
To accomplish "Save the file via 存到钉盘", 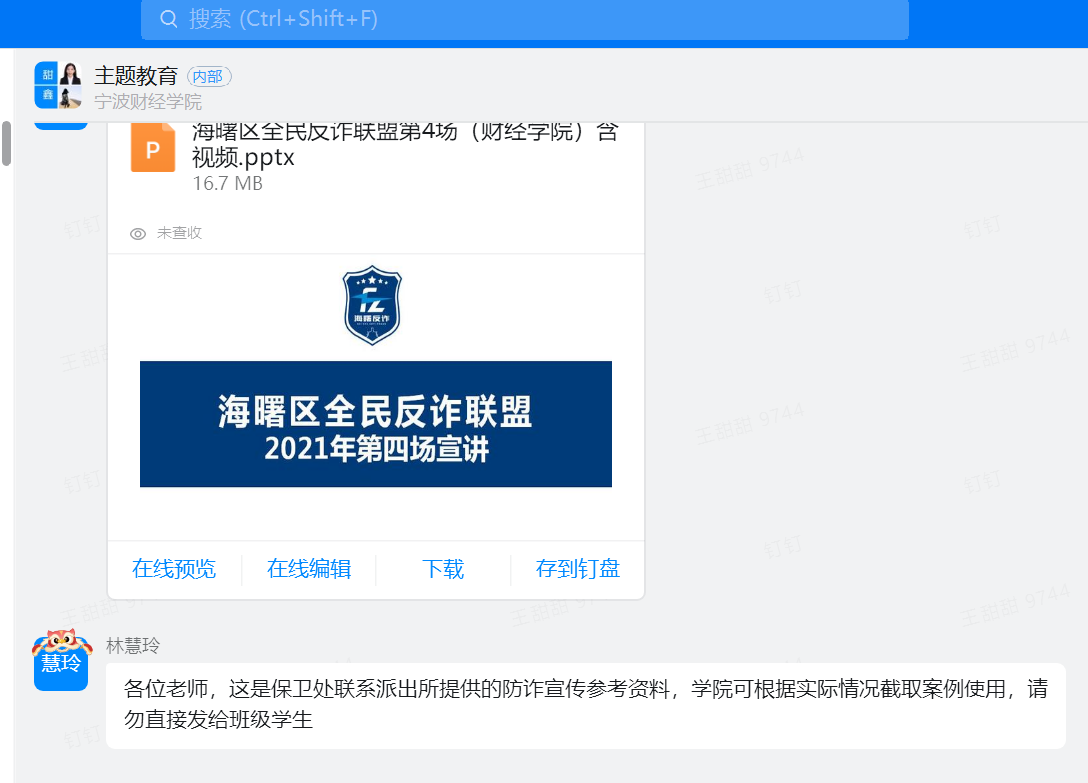I will click(x=578, y=569).
